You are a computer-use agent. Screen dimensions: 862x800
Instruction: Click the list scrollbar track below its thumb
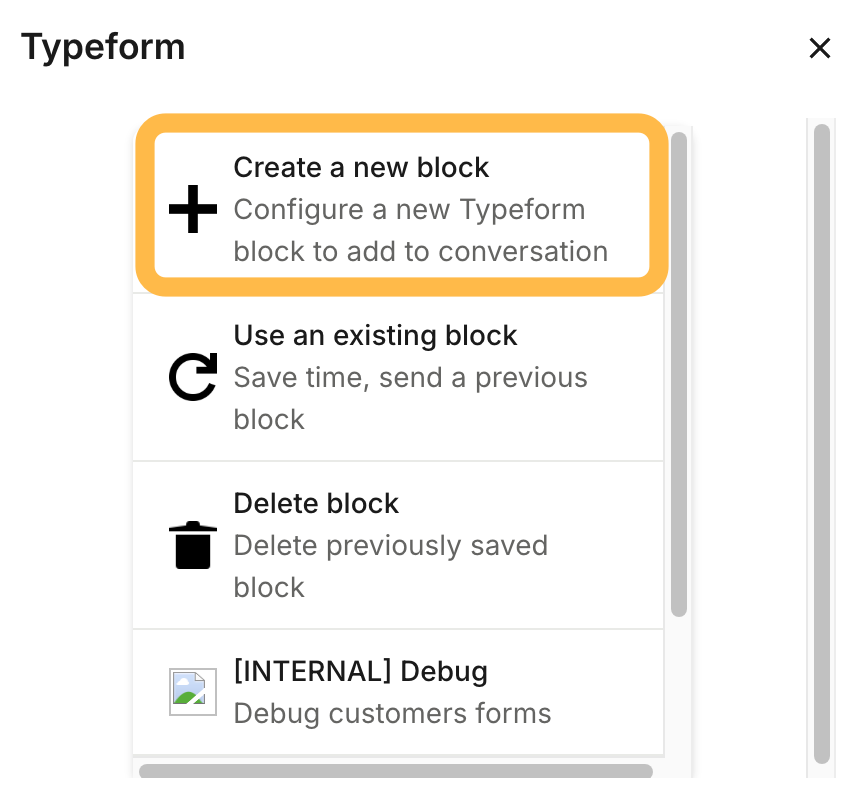[679, 690]
